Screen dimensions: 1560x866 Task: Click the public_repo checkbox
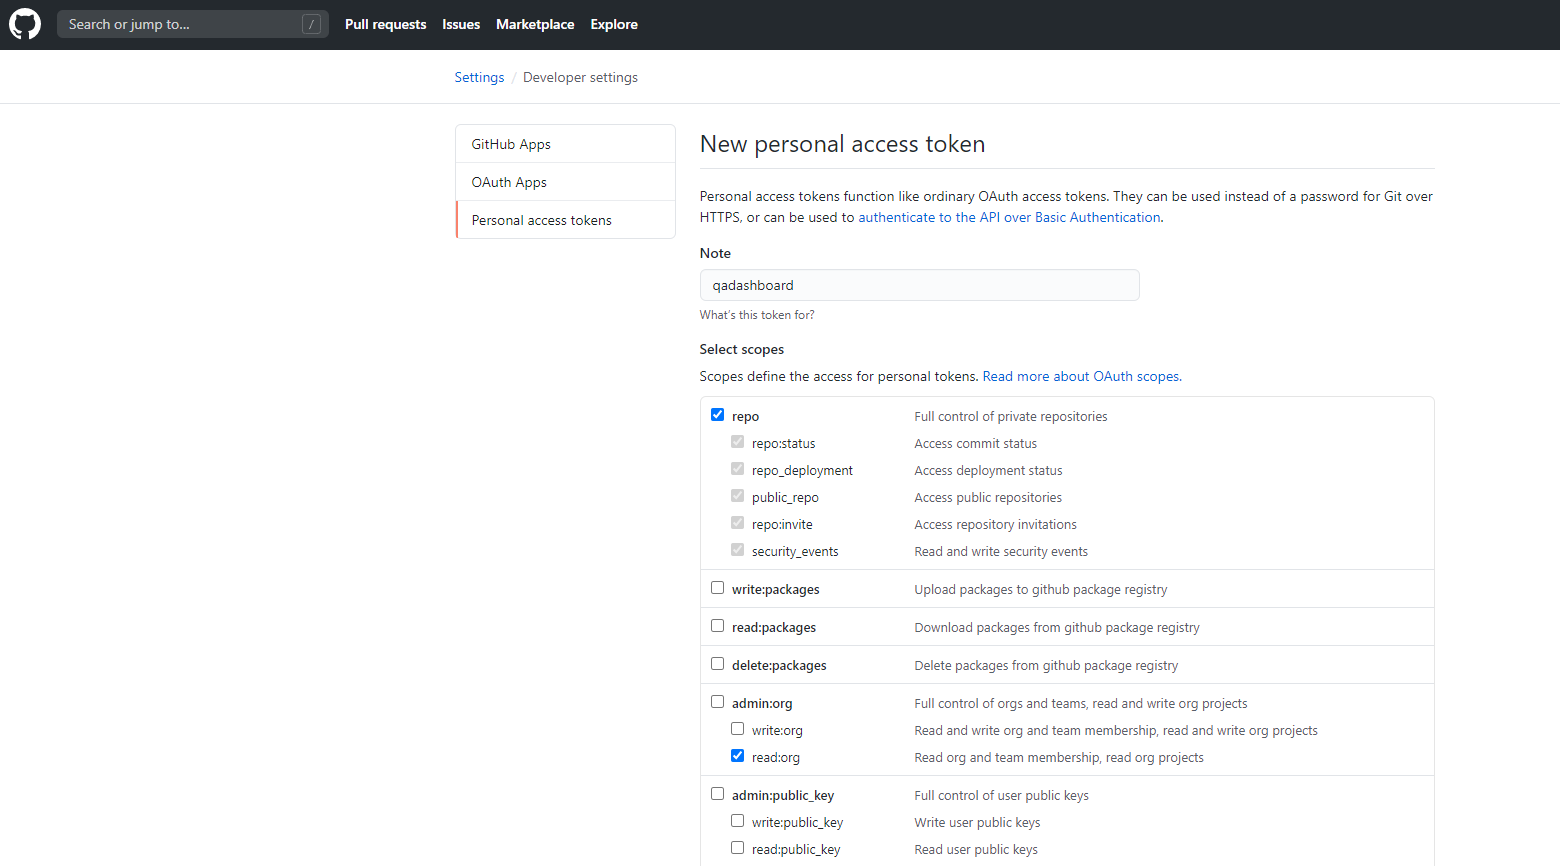(737, 495)
